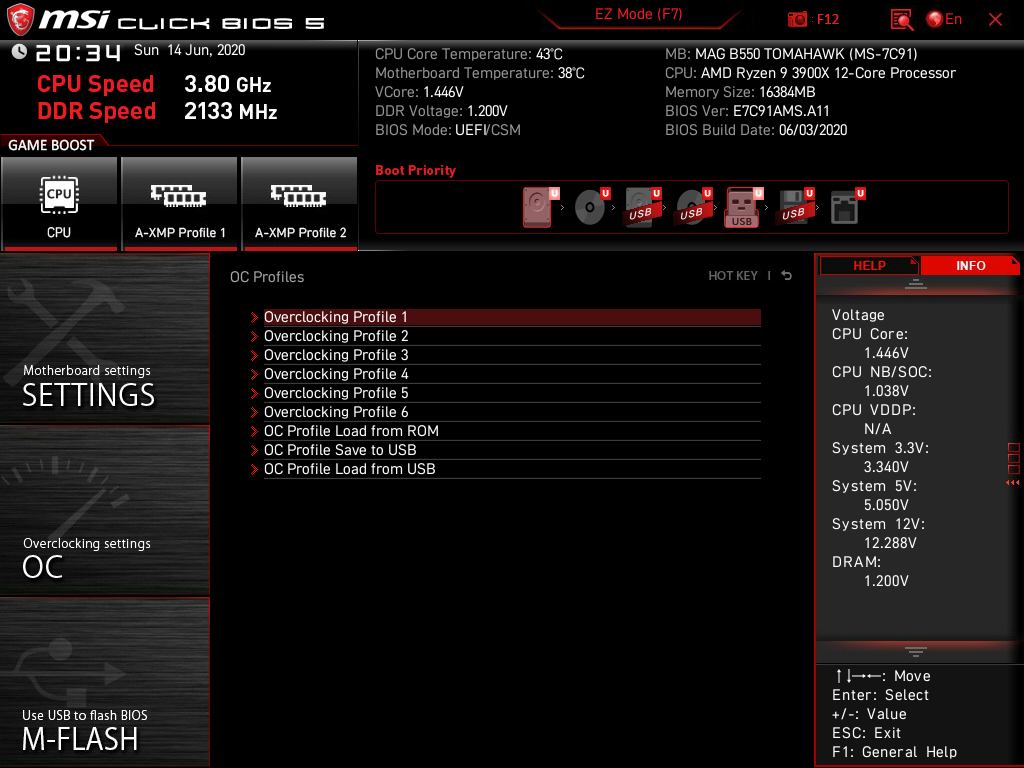Screen dimensions: 1024x768
Task: Click the System 12V 12.288V value
Action: [x=890, y=543]
